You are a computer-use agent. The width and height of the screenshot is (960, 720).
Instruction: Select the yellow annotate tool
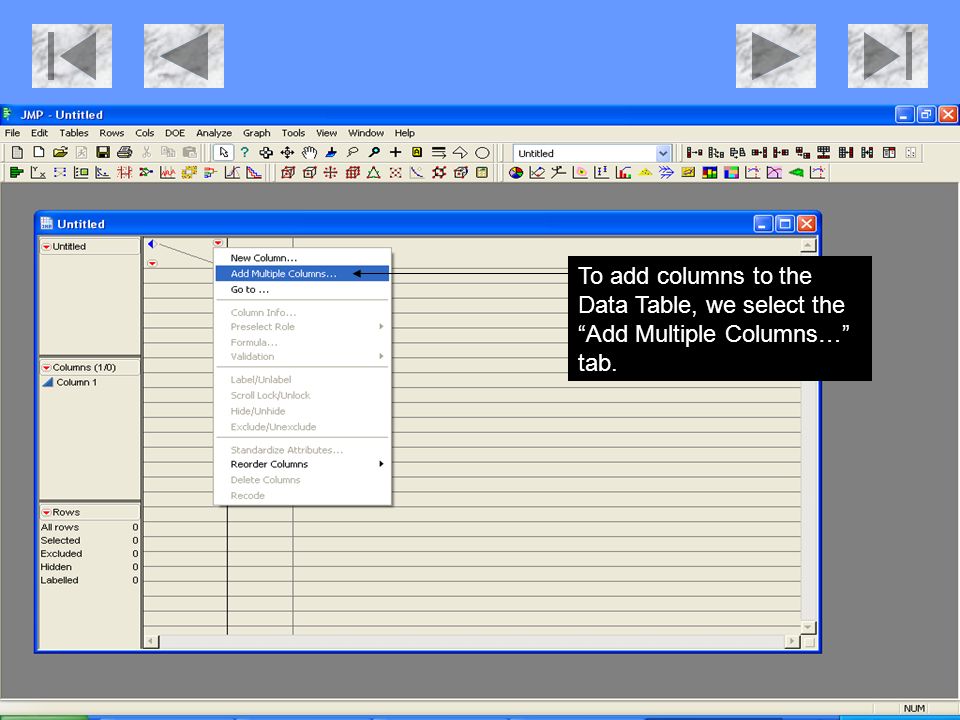[x=417, y=152]
